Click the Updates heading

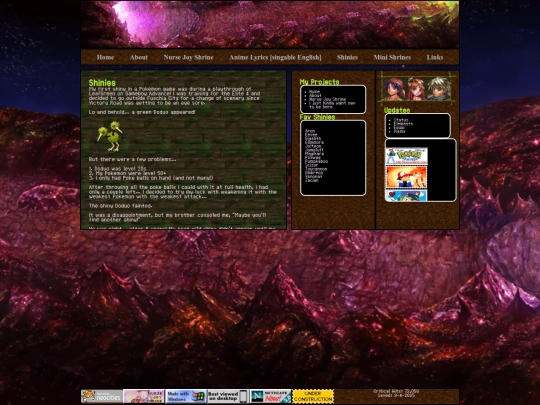[x=397, y=110]
